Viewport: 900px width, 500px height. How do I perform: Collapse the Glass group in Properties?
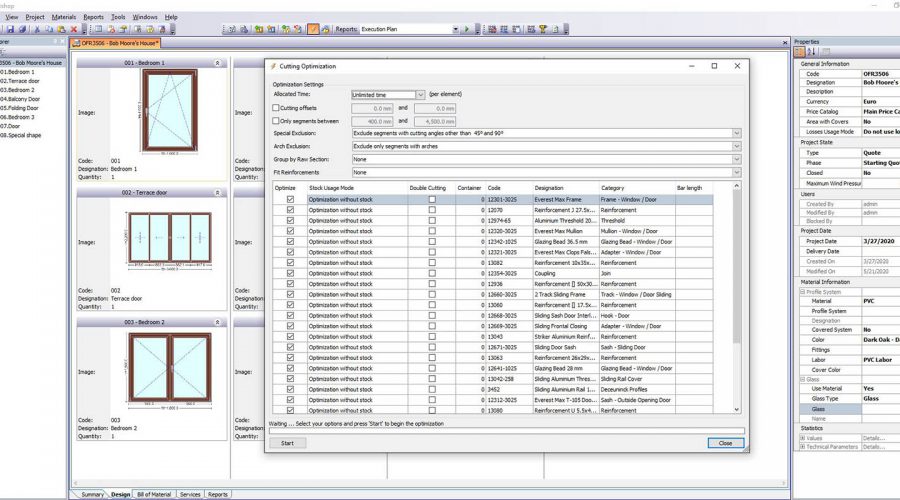[802, 379]
